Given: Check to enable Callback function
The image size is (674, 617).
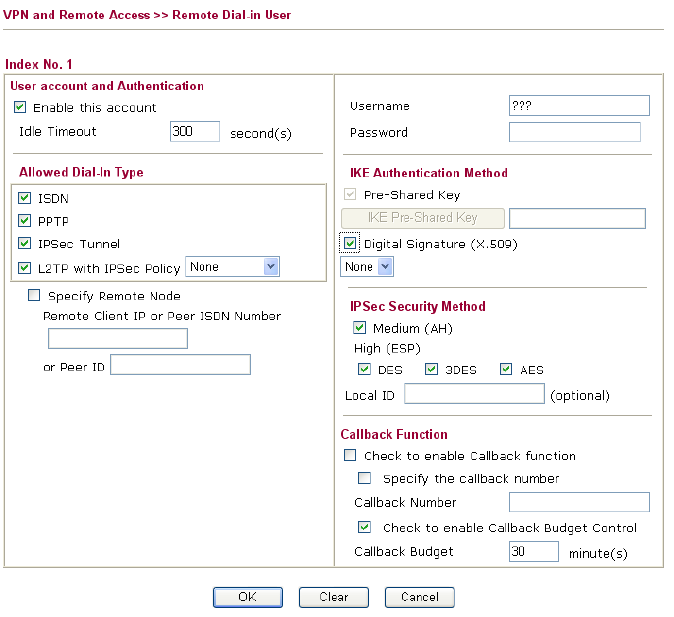Looking at the screenshot, I should 350,455.
